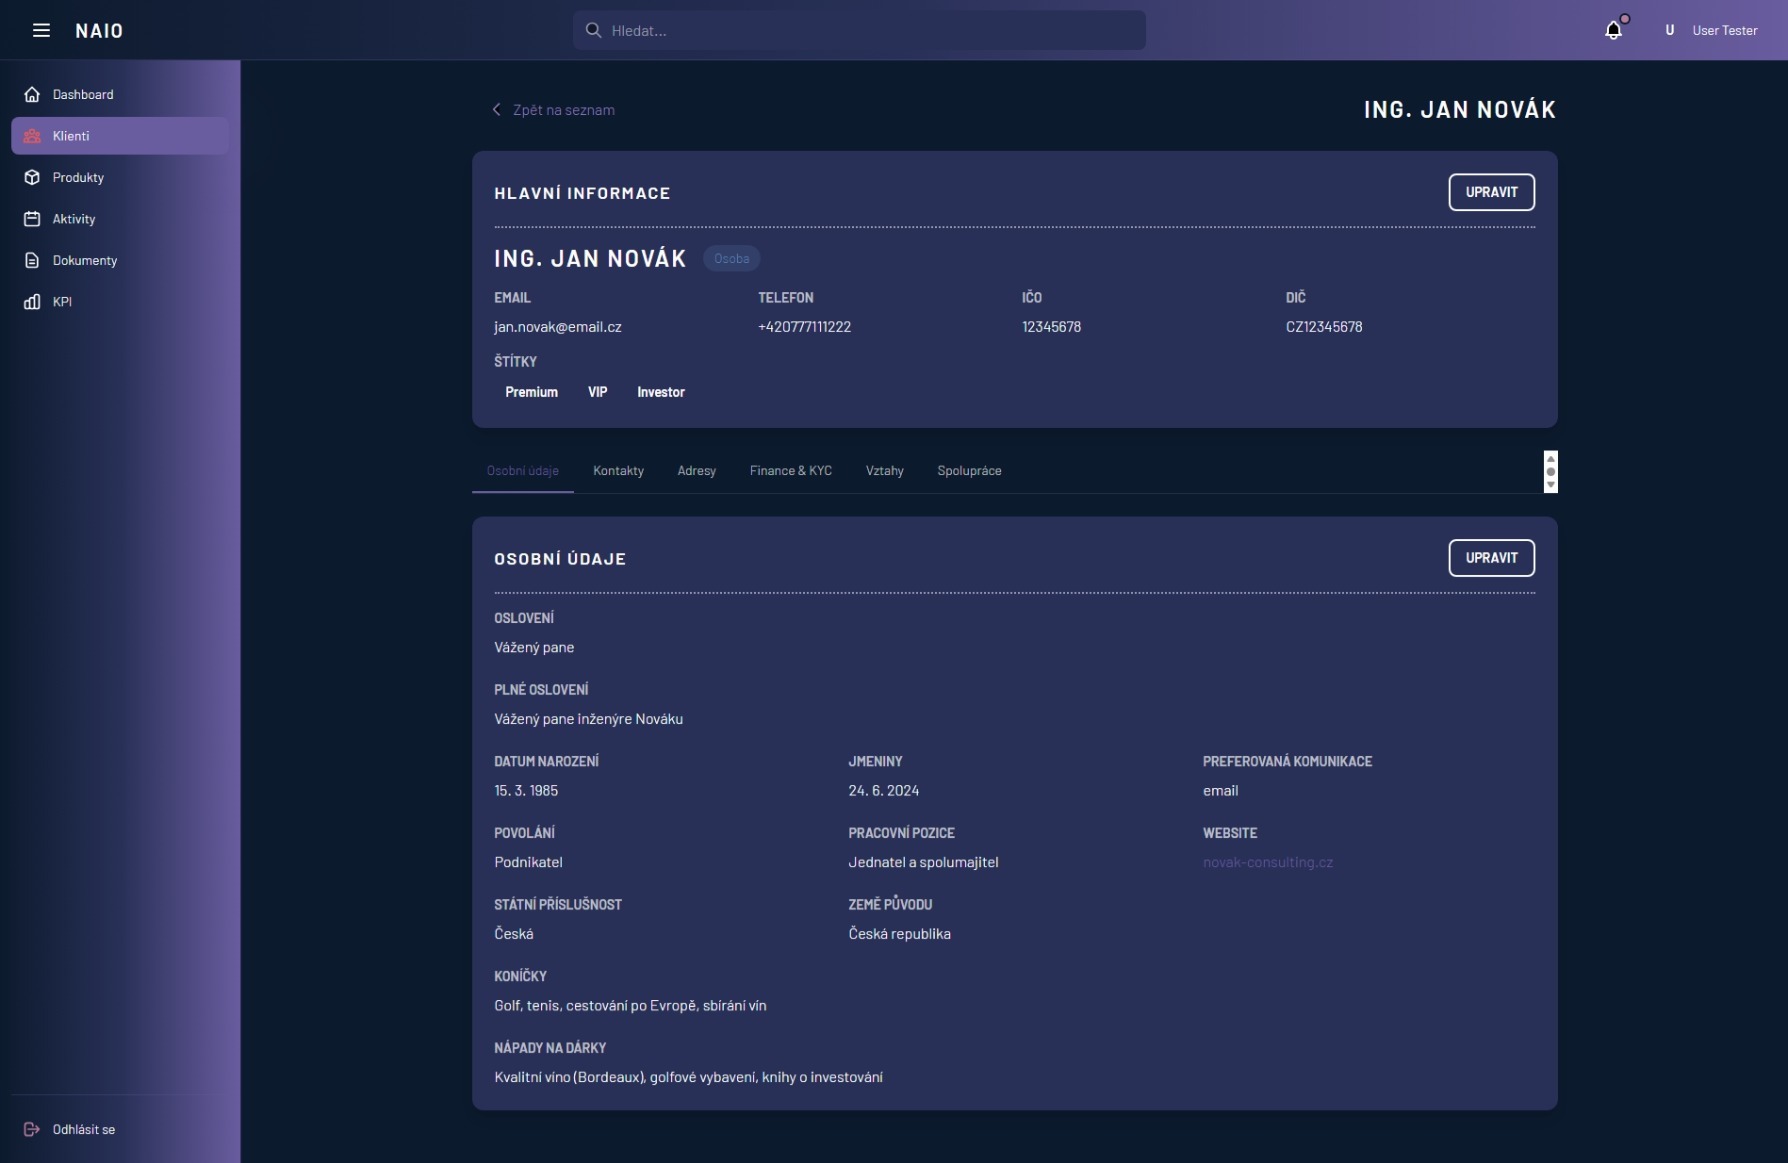Open the novak-consulting.cz website link

pyautogui.click(x=1267, y=862)
